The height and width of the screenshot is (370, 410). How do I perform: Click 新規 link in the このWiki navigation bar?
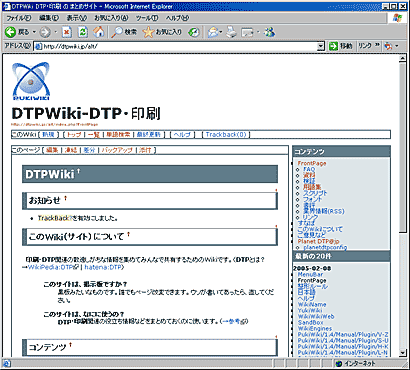click(49, 134)
